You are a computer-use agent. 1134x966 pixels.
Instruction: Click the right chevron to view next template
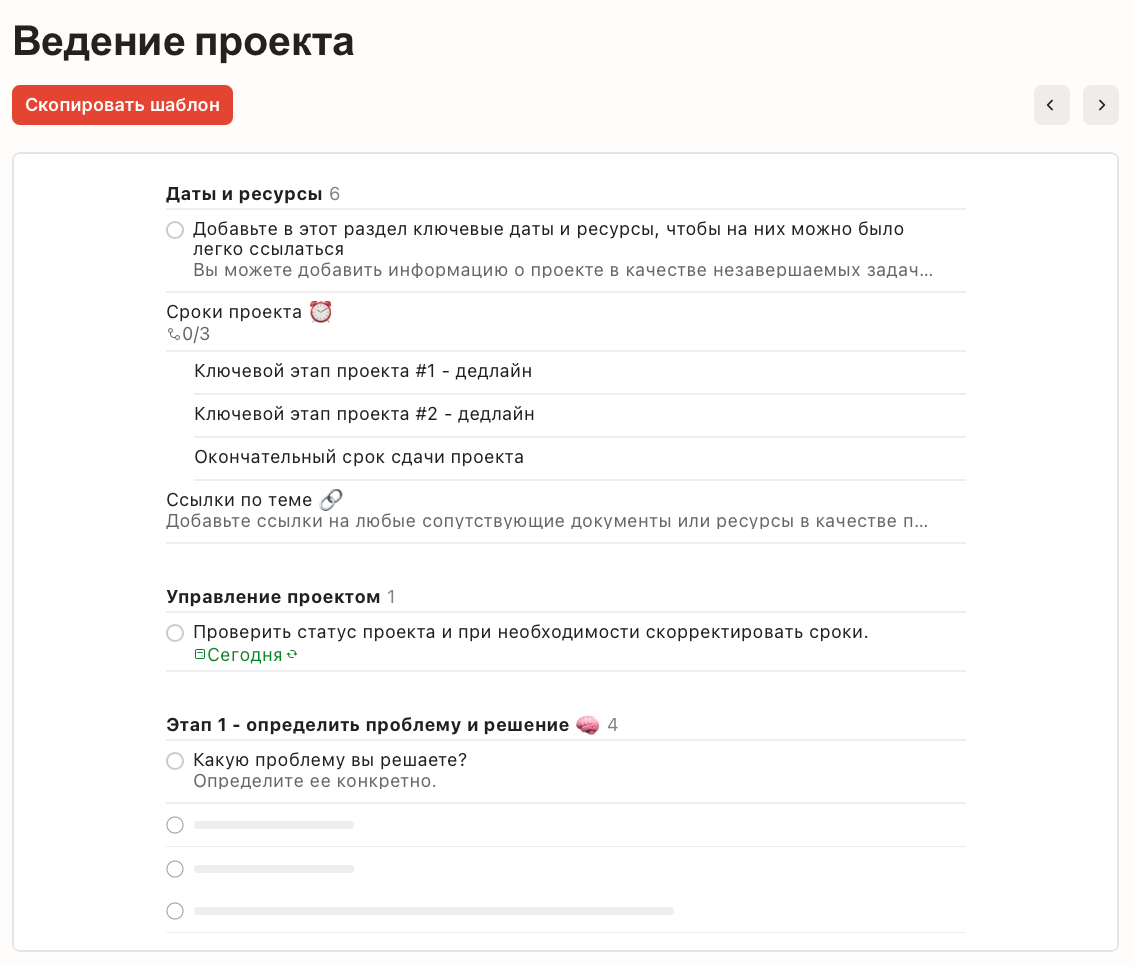[x=1100, y=105]
